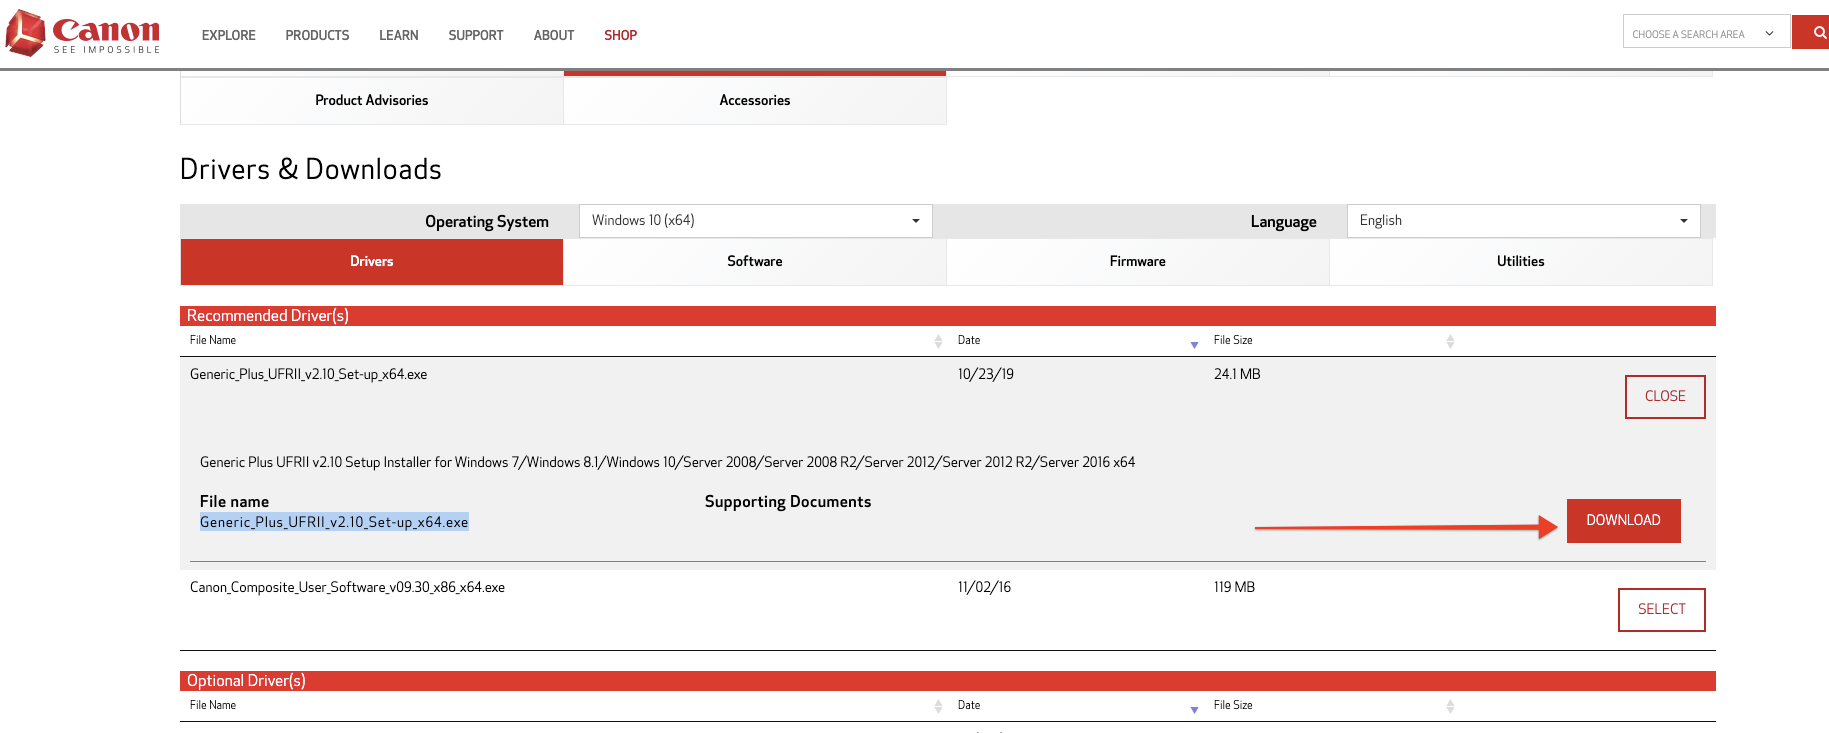Open the Operating System dropdown
Viewport: 1829px width, 733px height.
[756, 221]
